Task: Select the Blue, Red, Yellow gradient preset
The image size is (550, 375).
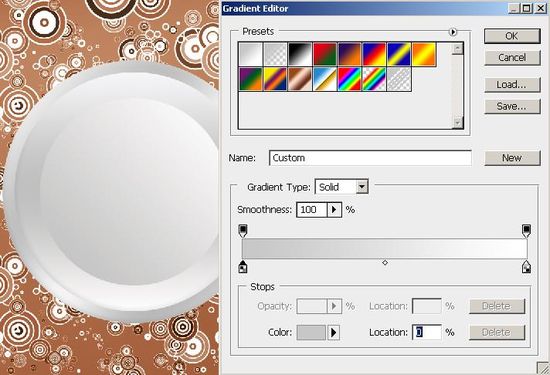Action: pos(374,54)
